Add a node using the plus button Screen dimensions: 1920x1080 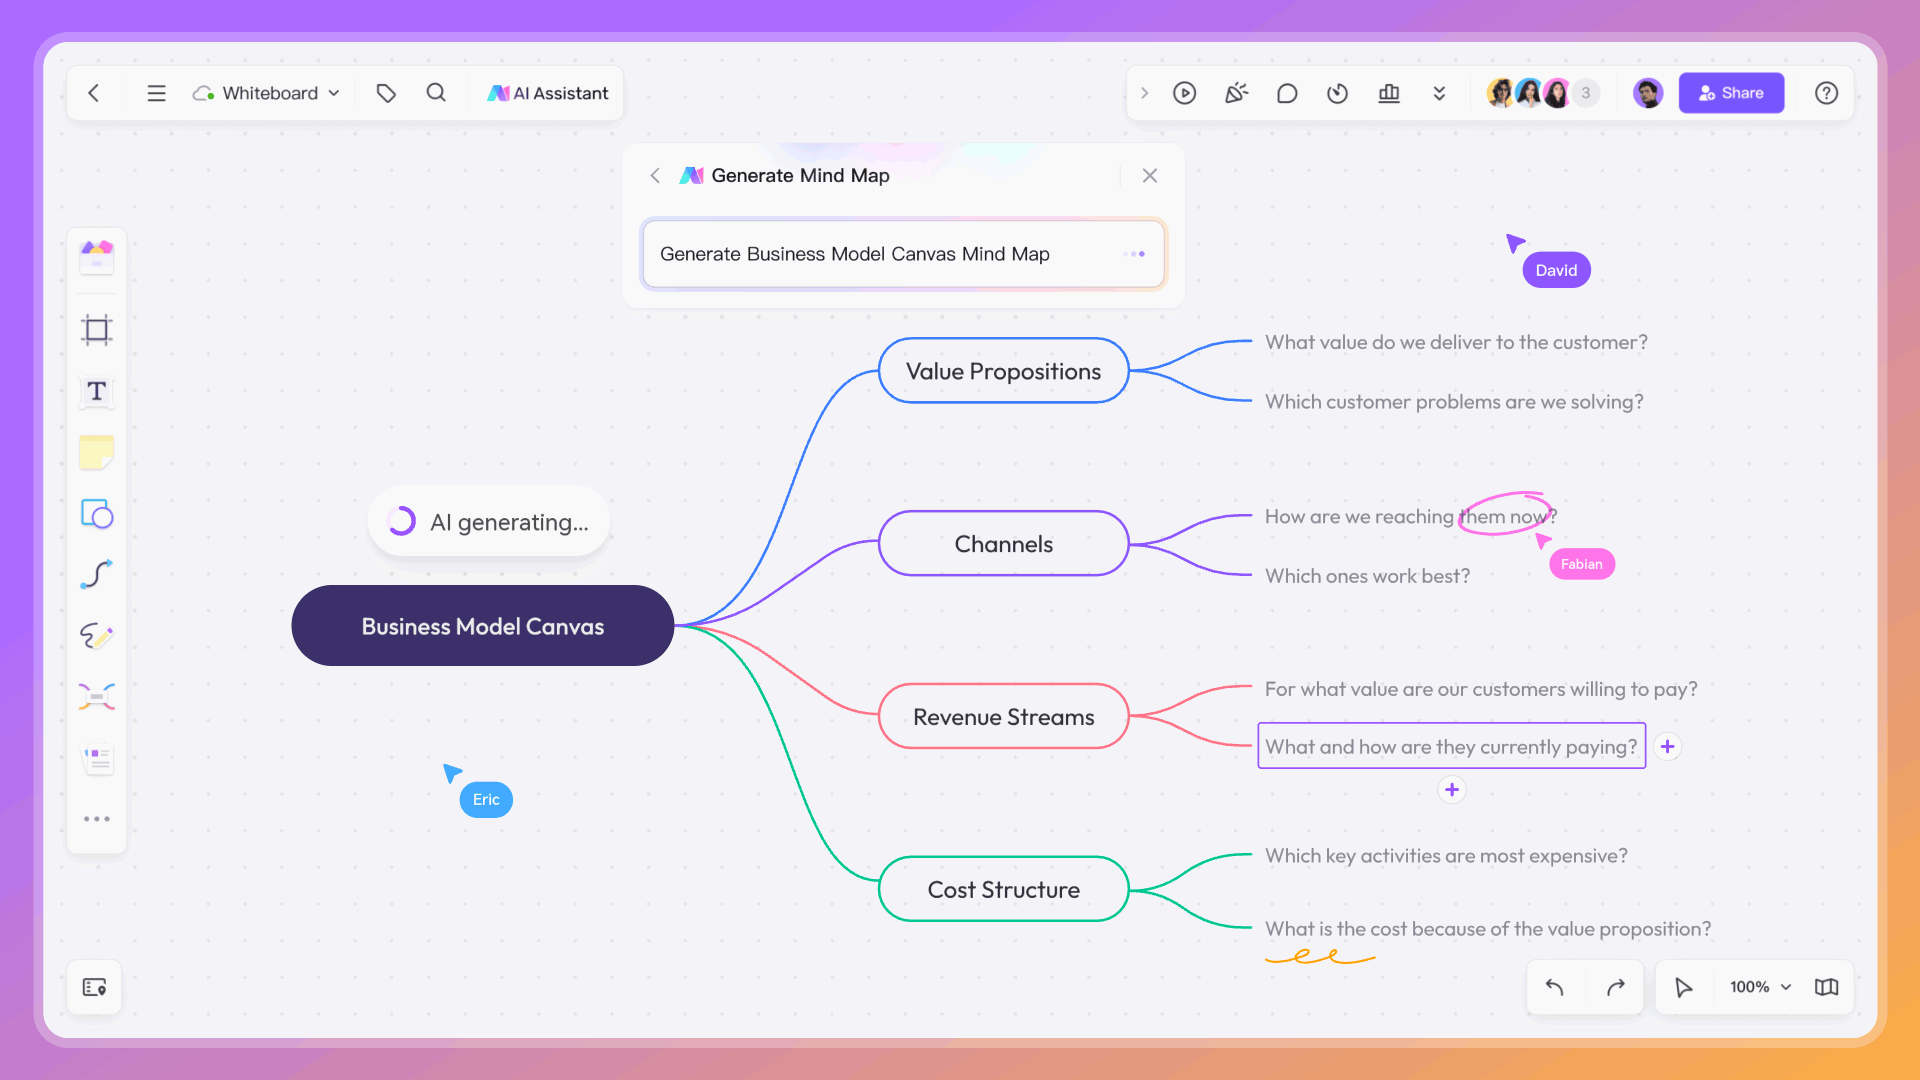click(x=1667, y=746)
